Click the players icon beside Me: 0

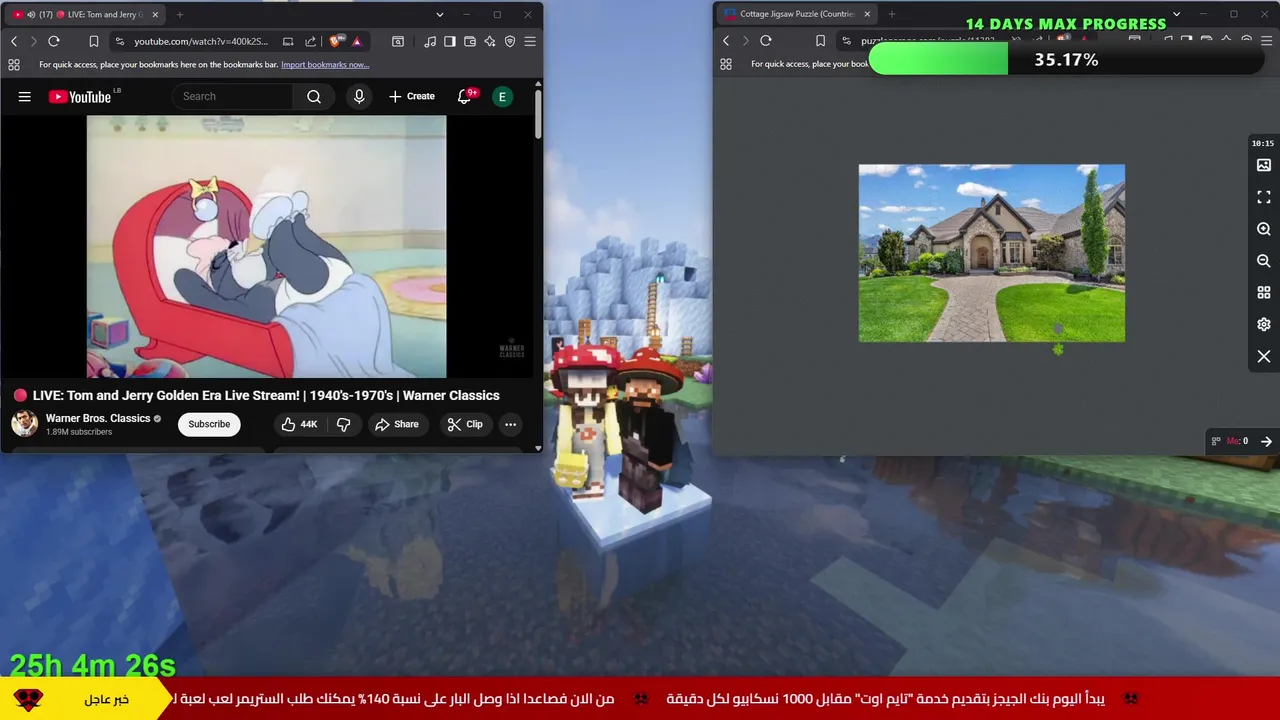click(x=1216, y=441)
